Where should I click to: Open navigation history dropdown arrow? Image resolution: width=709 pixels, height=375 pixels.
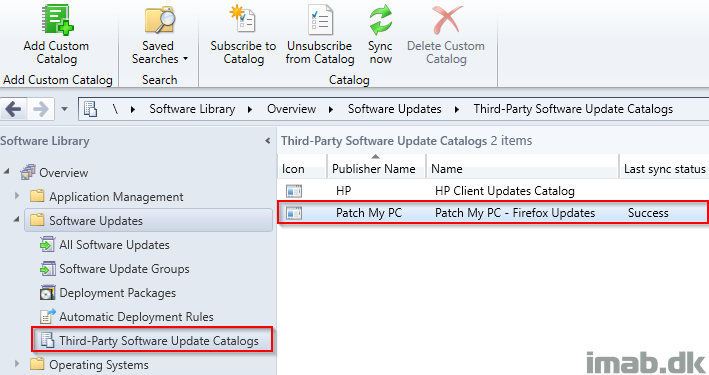click(64, 109)
